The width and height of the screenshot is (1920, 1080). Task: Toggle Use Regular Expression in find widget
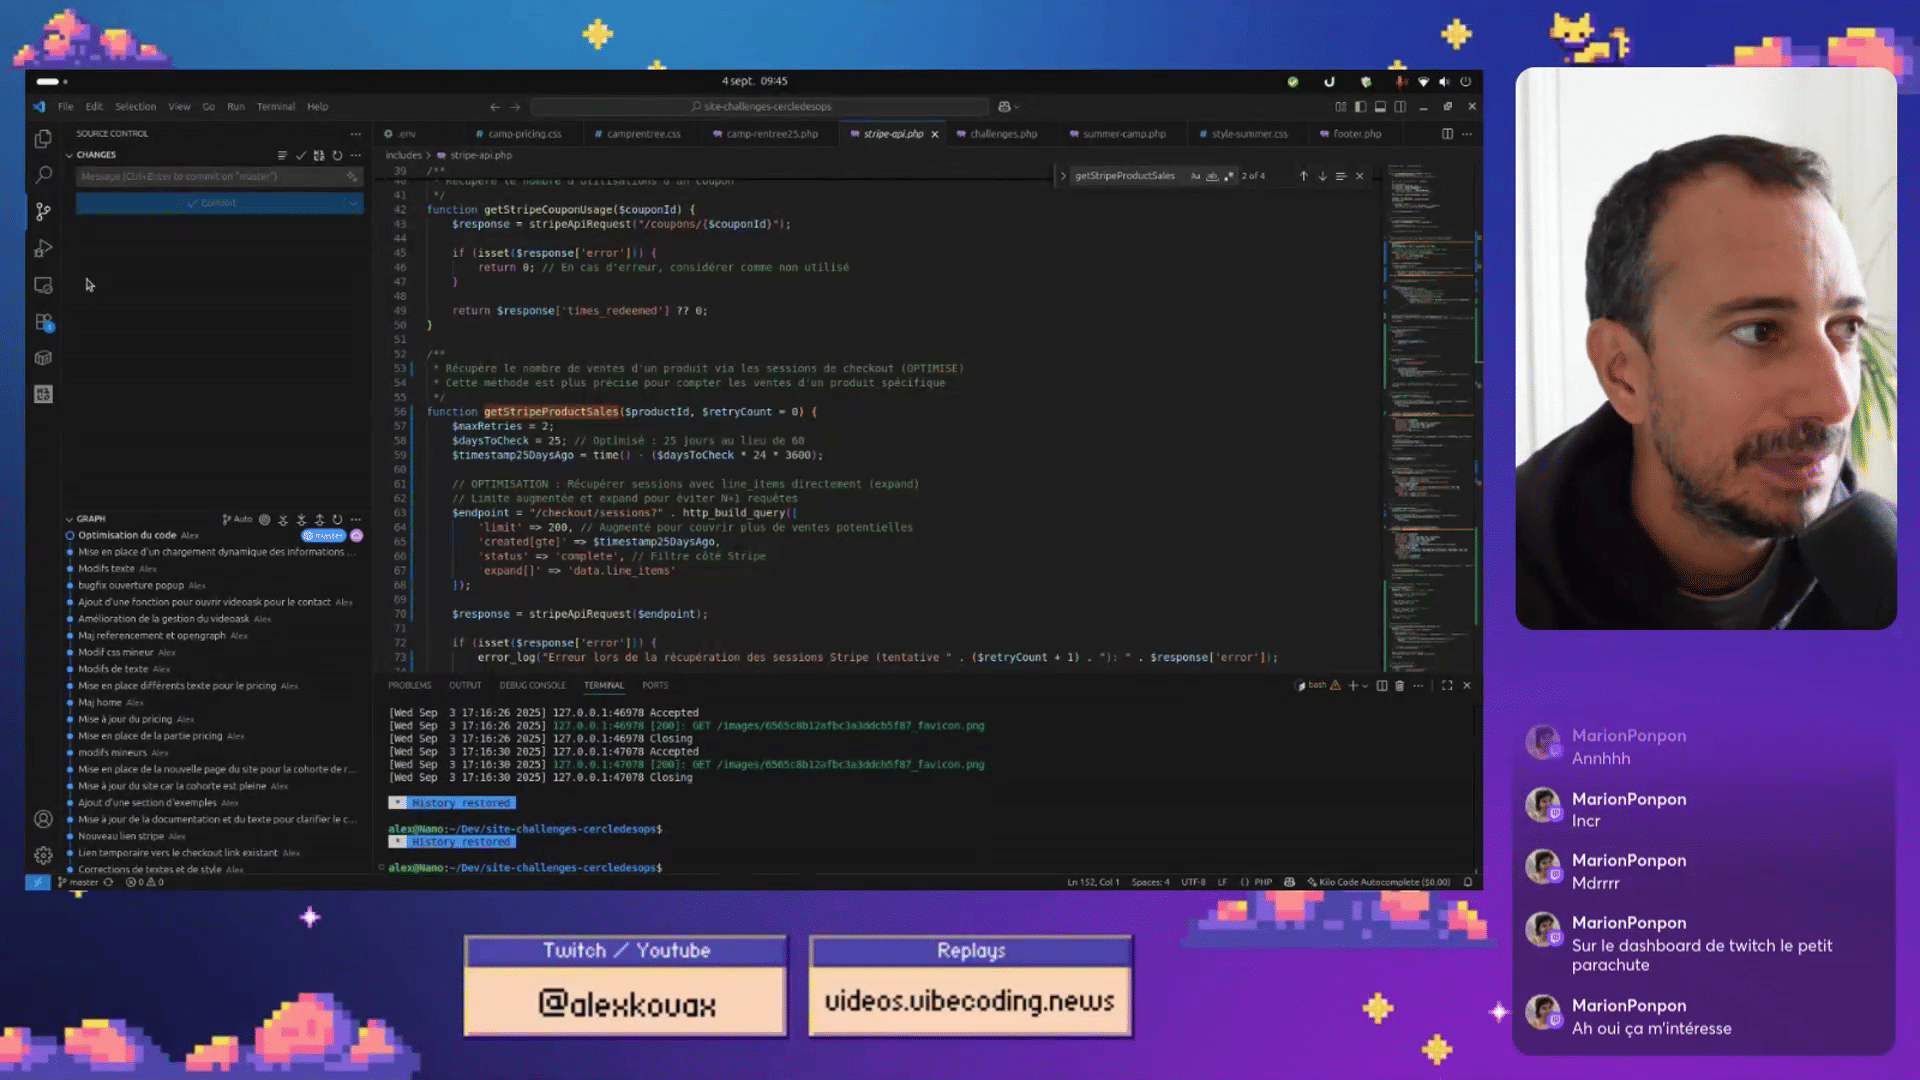tap(1229, 176)
